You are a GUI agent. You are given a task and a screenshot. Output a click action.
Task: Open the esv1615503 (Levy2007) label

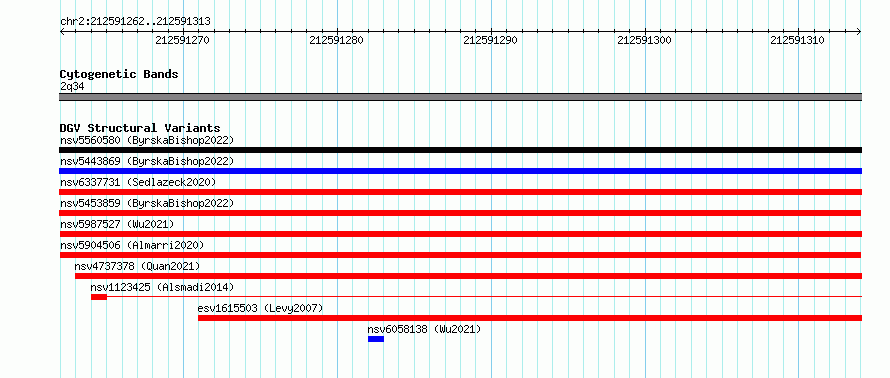pos(260,308)
